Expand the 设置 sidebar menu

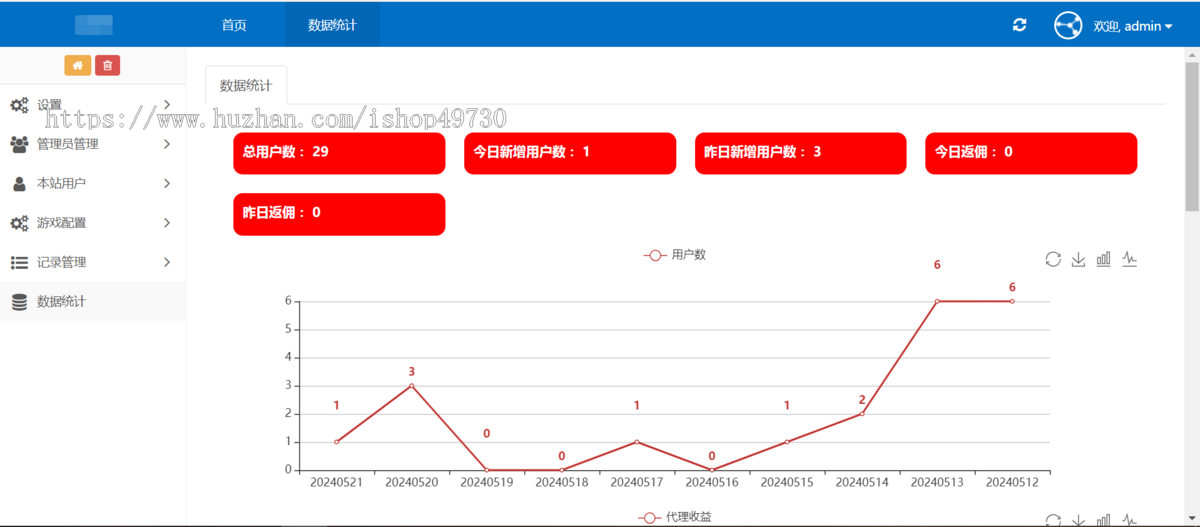pyautogui.click(x=93, y=105)
